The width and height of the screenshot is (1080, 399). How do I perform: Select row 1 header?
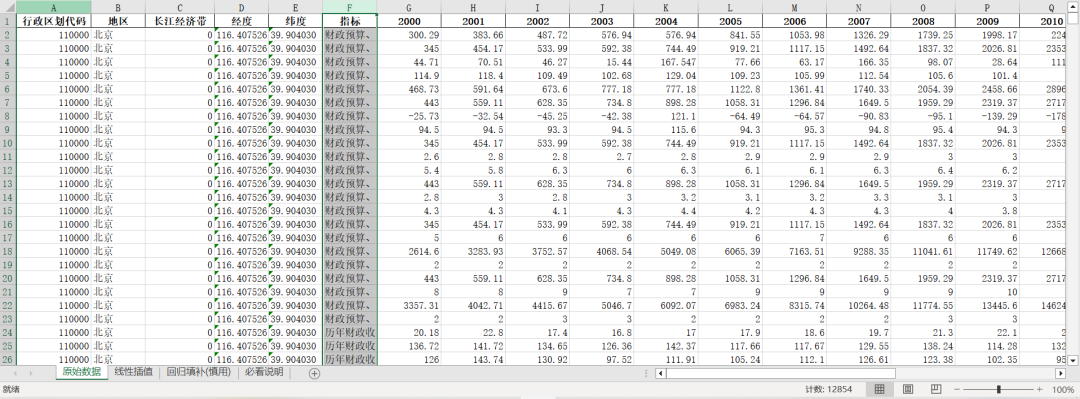coord(8,21)
